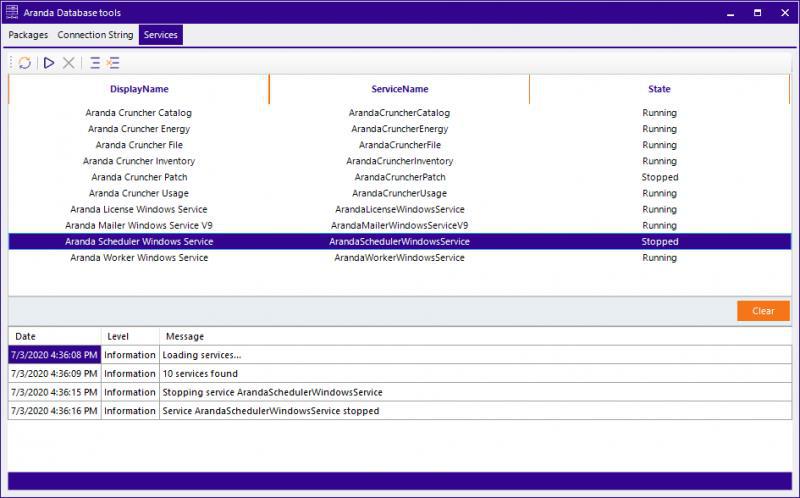Click highlighted Aranda Scheduler Windows Service name
This screenshot has width=800, height=498.
(139, 241)
